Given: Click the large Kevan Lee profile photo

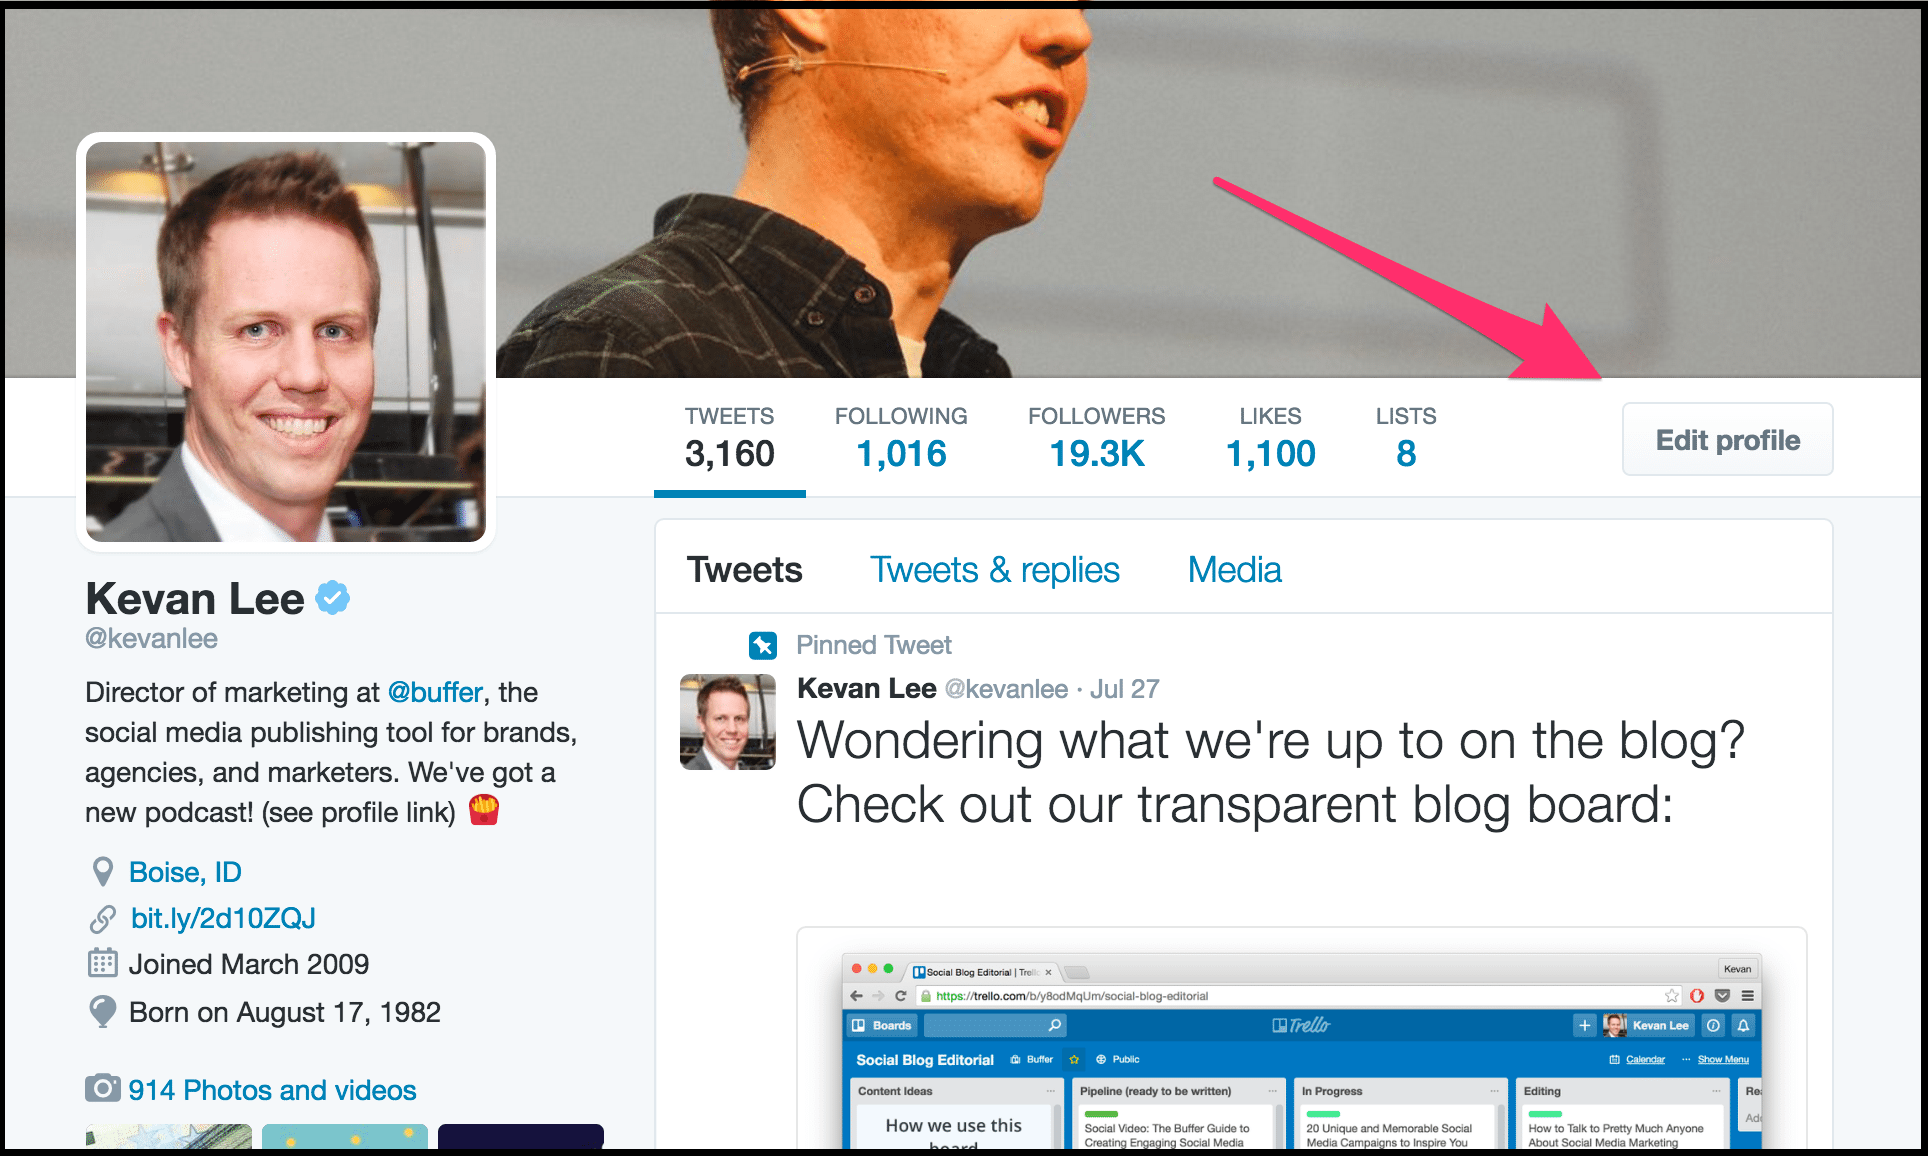Looking at the screenshot, I should [286, 342].
